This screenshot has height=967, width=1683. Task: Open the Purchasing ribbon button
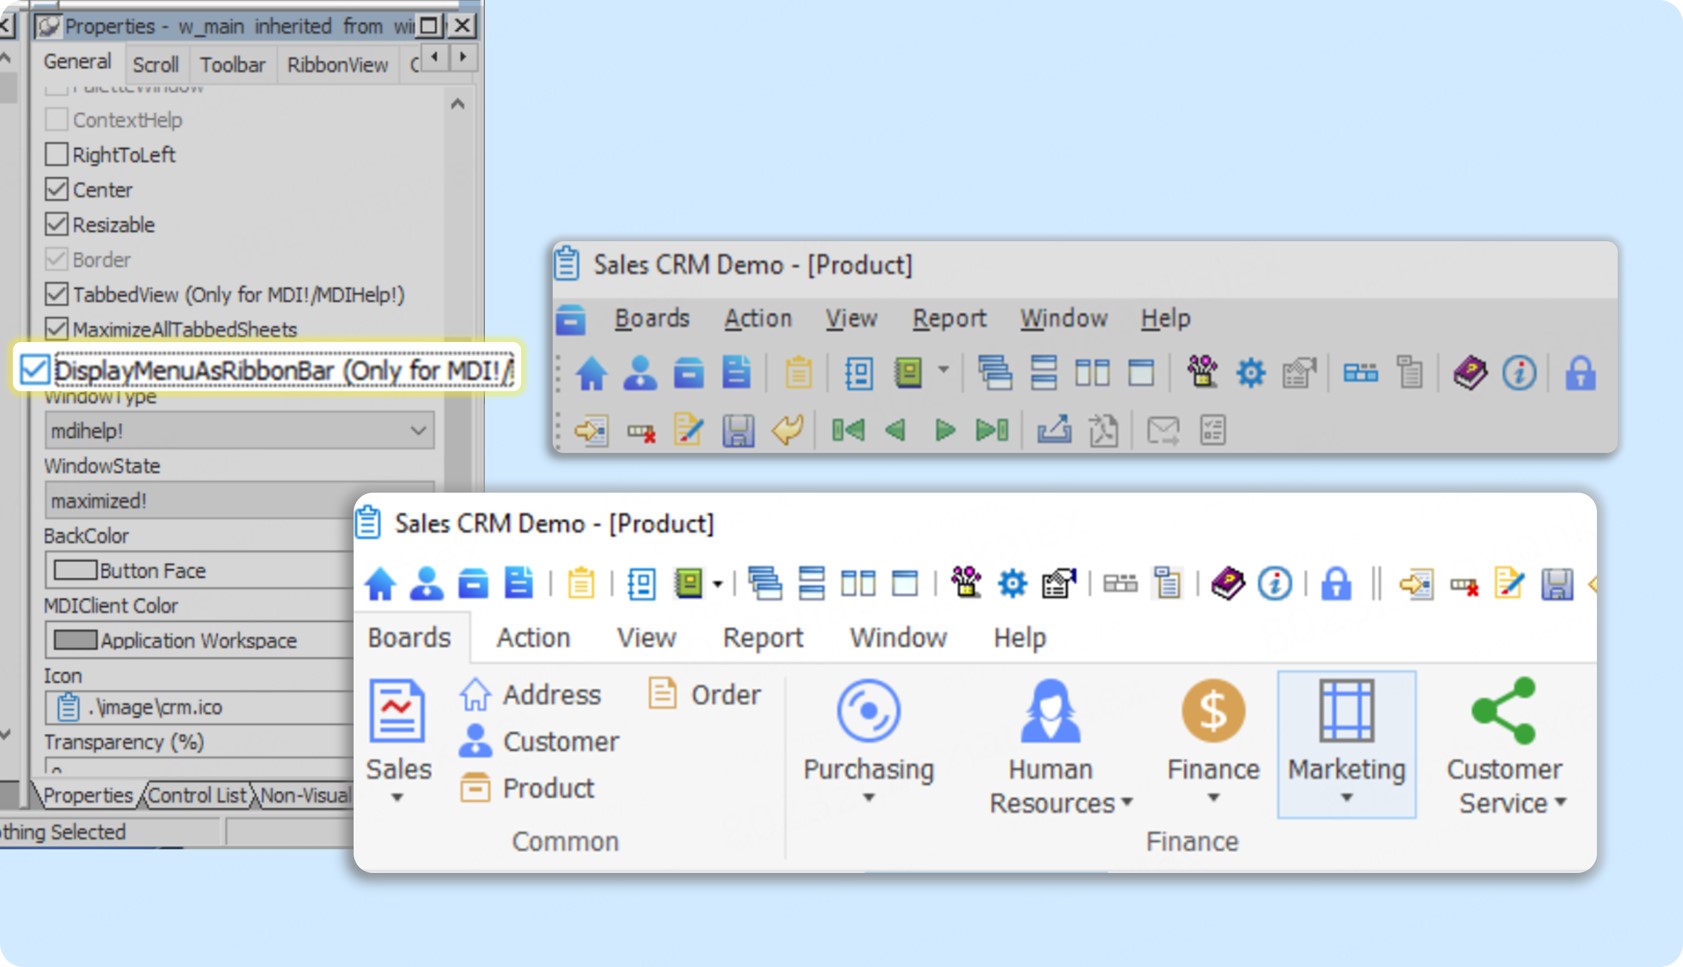pyautogui.click(x=868, y=741)
